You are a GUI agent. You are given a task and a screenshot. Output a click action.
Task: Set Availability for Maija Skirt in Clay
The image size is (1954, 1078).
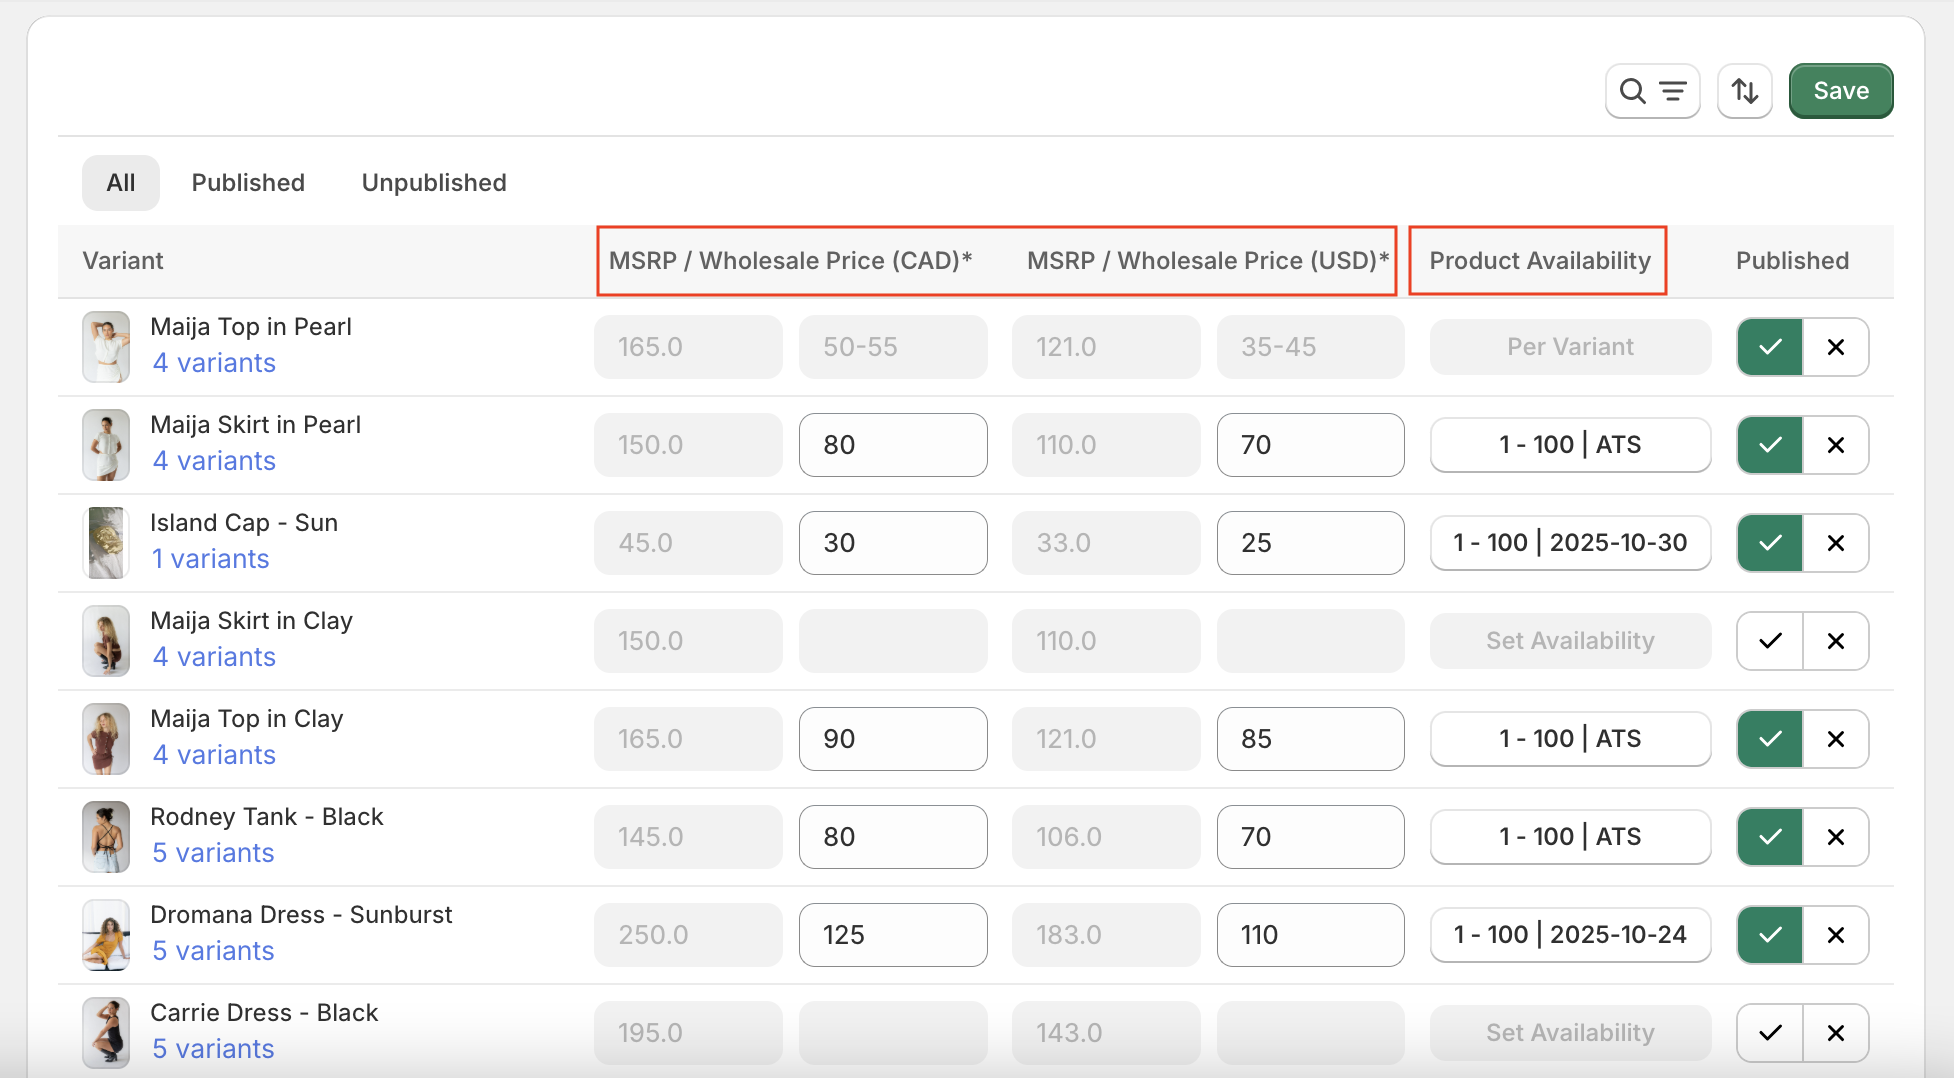pyautogui.click(x=1570, y=641)
